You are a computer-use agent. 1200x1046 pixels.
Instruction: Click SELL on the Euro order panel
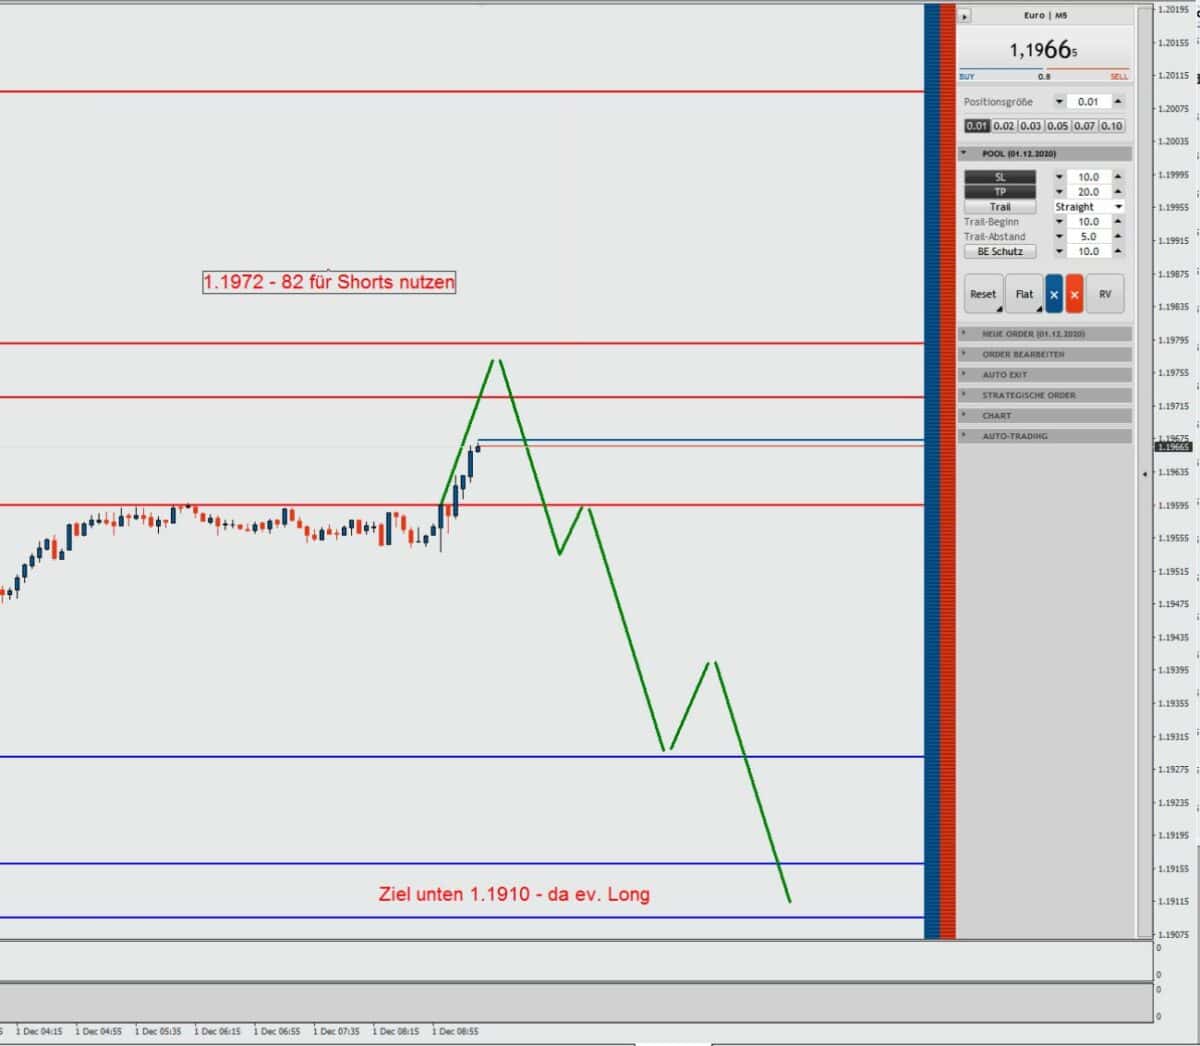pos(1117,76)
